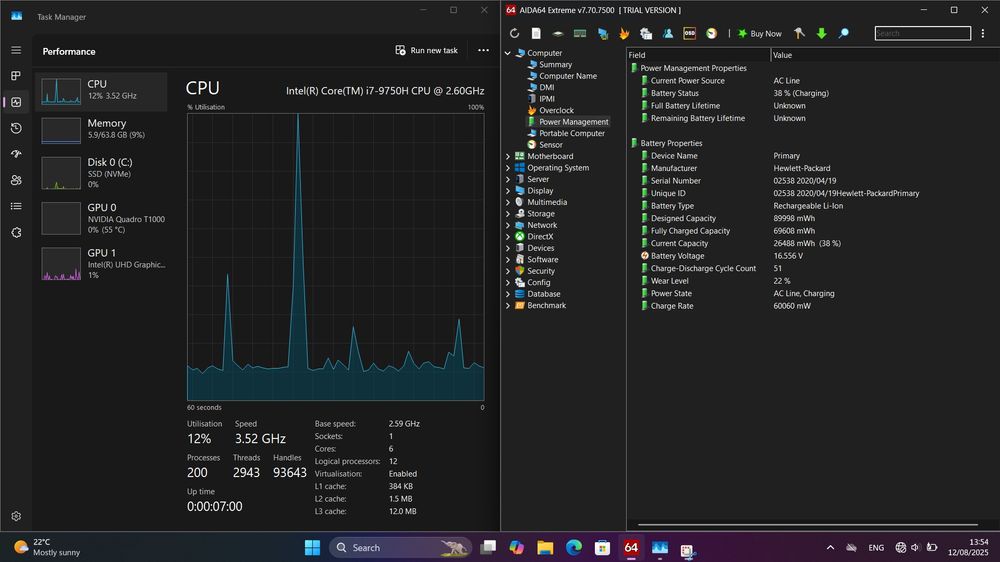Click AIDA64 gear-and-window toolbar icon
The height and width of the screenshot is (562, 1000).
click(645, 33)
